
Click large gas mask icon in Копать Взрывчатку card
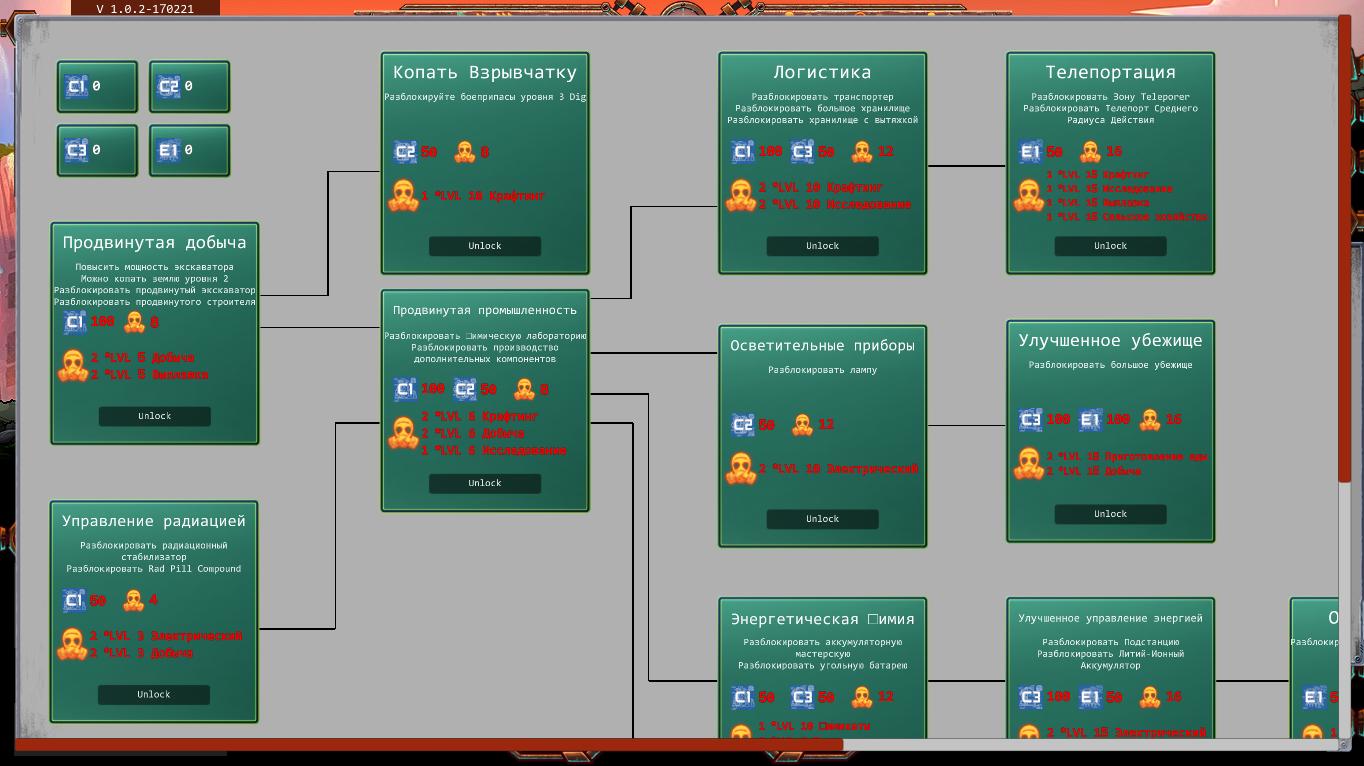tap(403, 196)
